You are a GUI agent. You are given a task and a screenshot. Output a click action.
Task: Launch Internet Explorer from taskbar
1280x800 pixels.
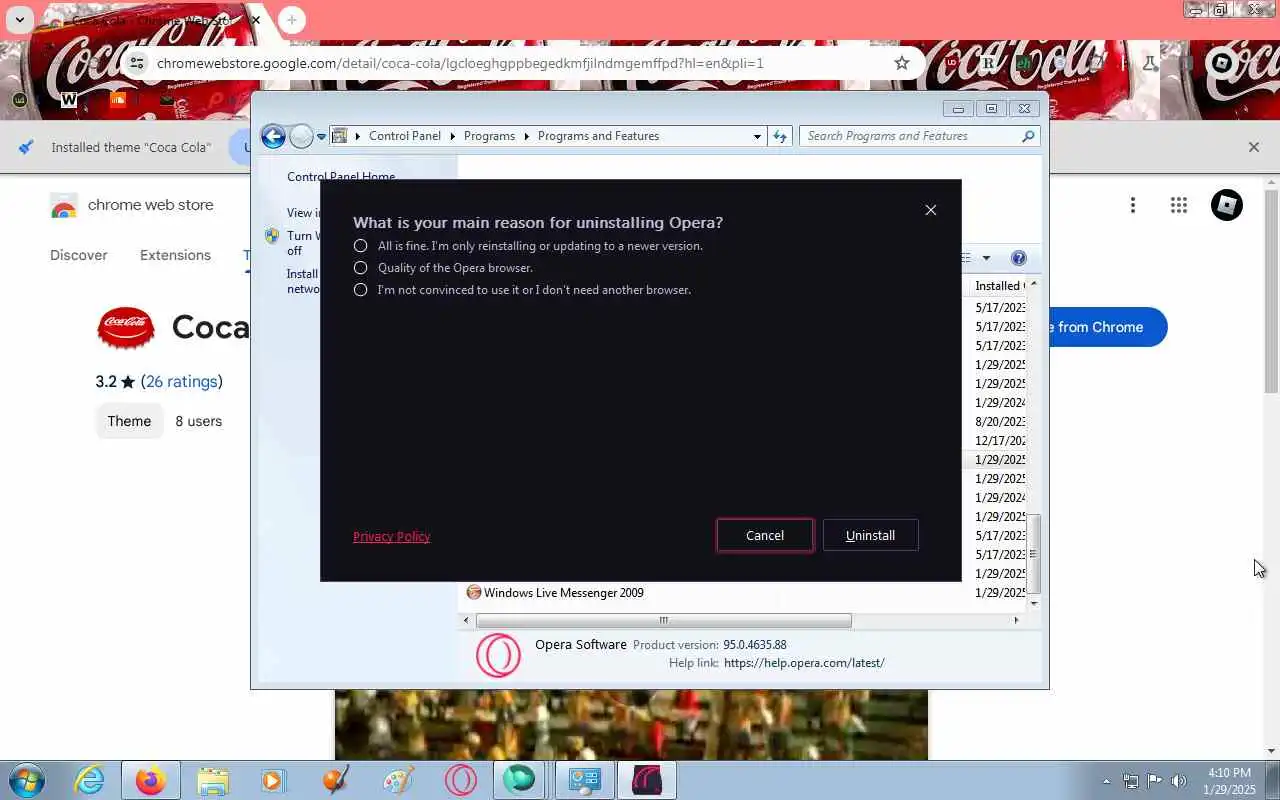[89, 780]
